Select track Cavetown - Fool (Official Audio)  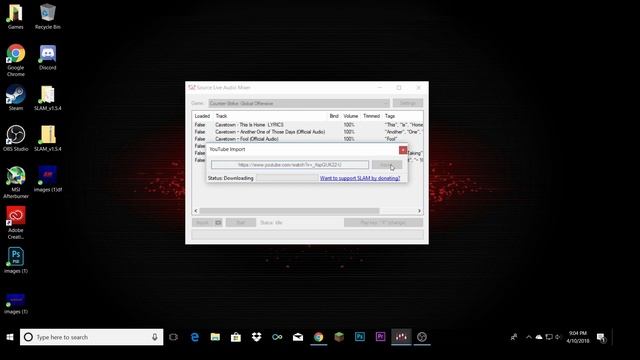(247, 139)
